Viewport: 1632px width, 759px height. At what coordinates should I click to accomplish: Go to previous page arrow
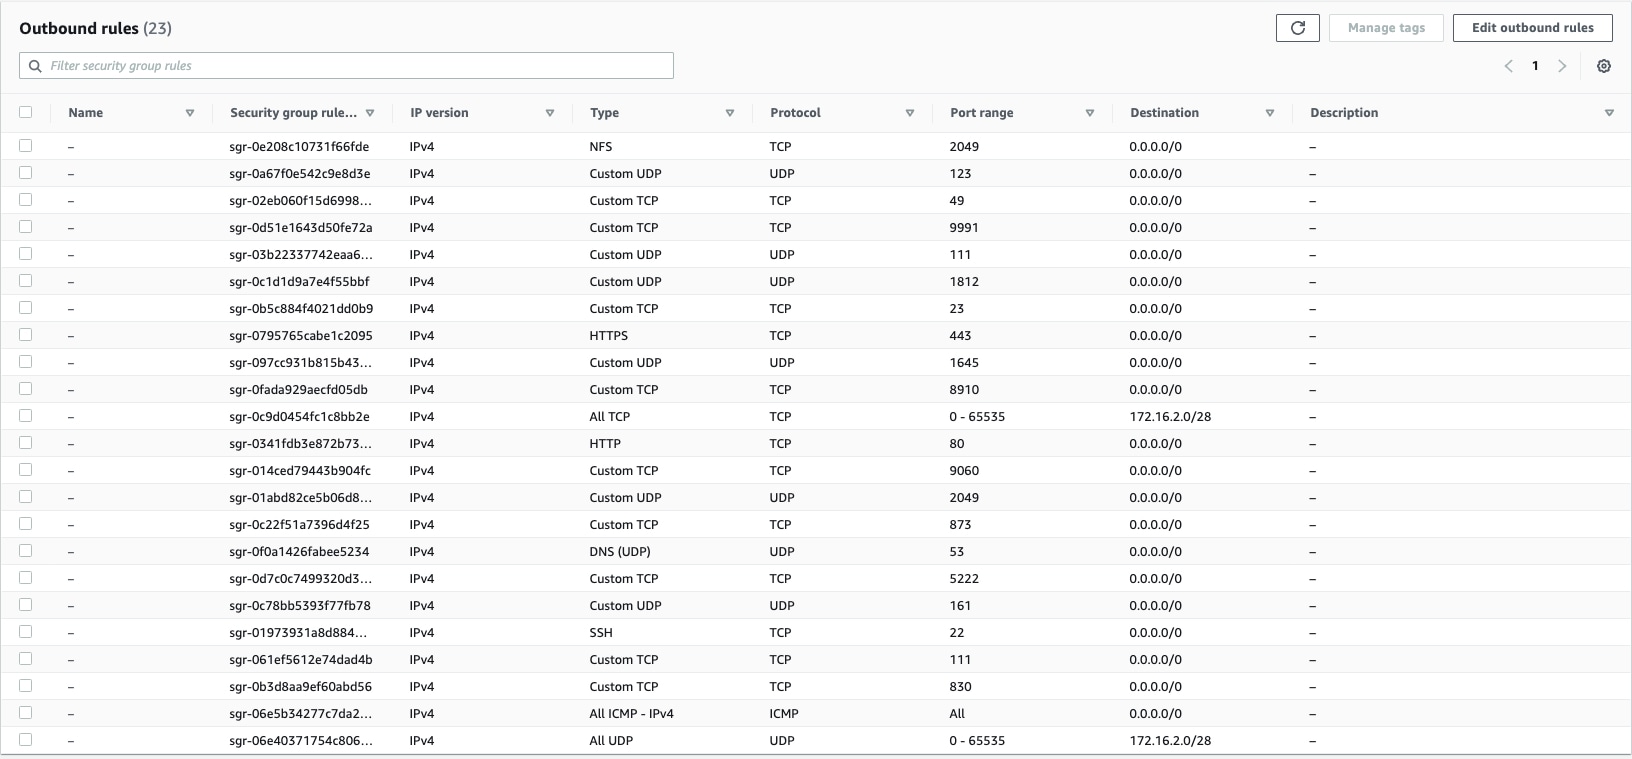[1509, 66]
